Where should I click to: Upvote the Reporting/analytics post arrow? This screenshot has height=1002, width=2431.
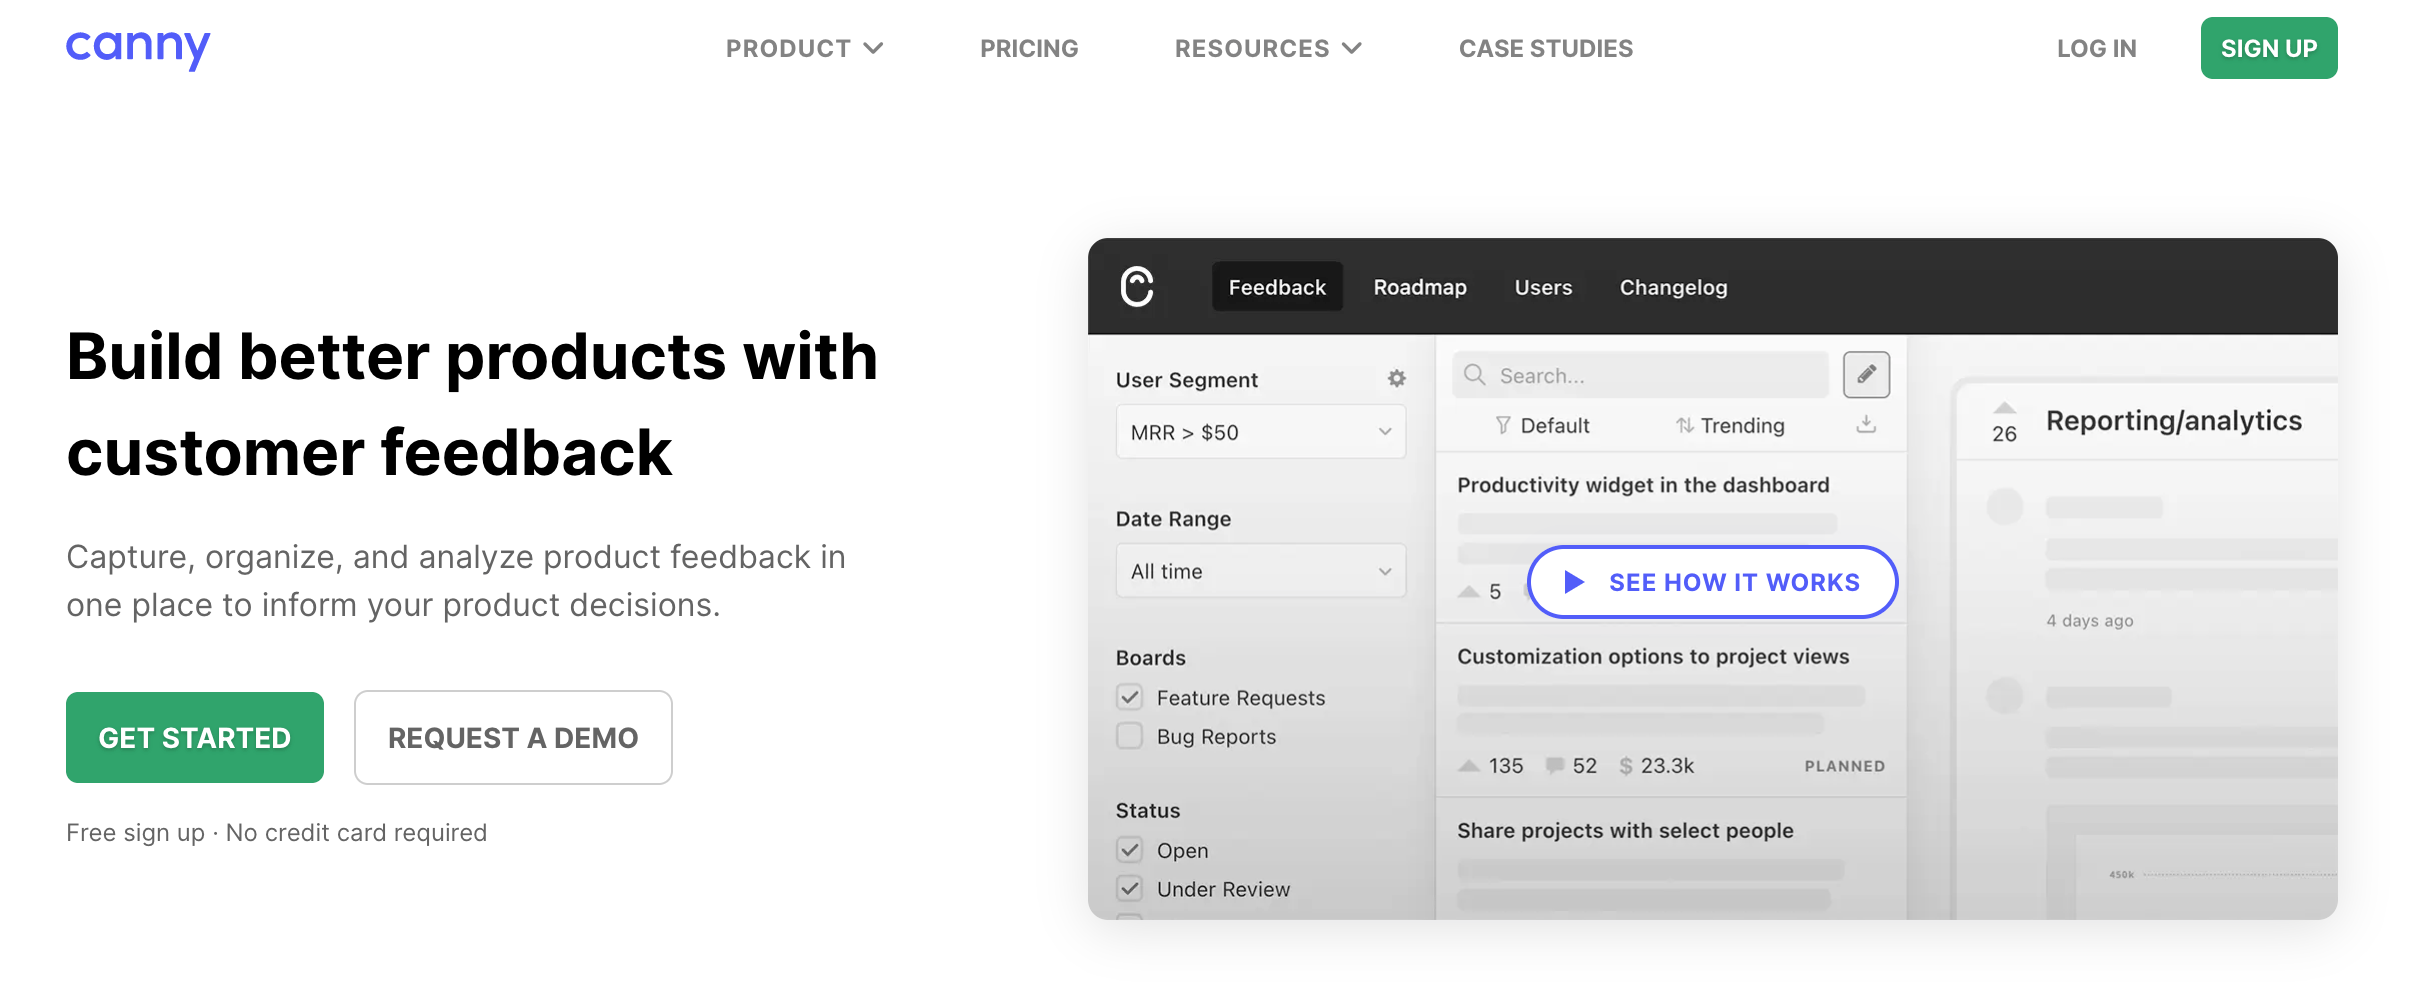pos(2004,408)
